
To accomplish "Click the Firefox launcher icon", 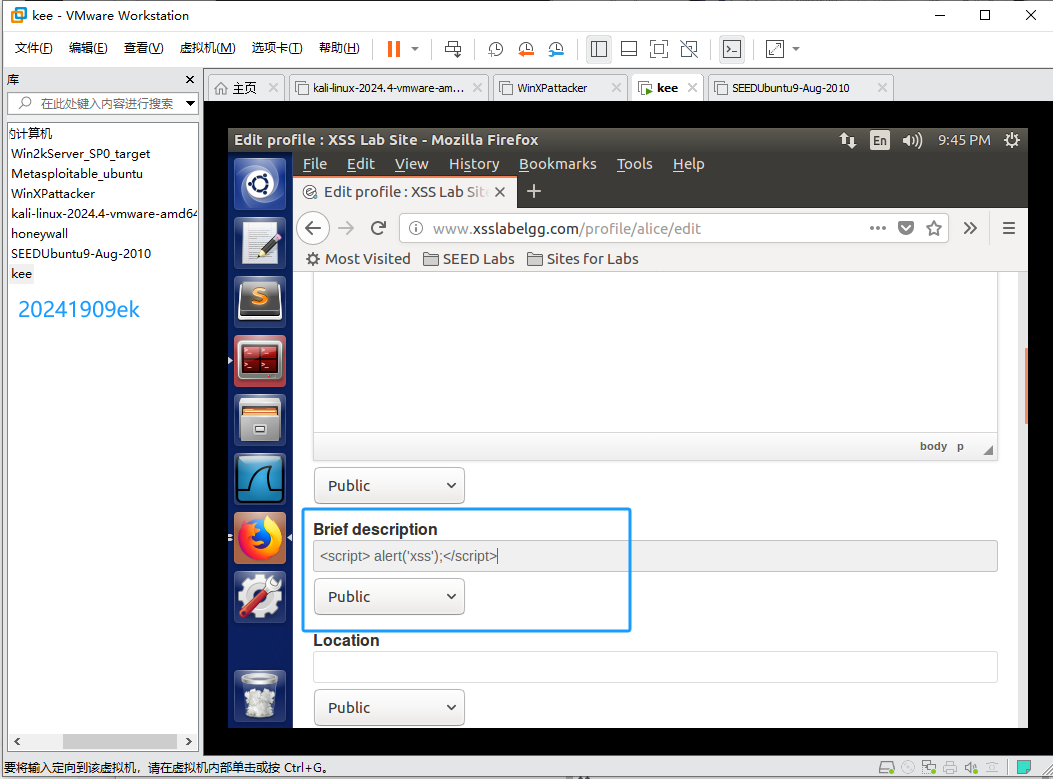I will coord(260,538).
